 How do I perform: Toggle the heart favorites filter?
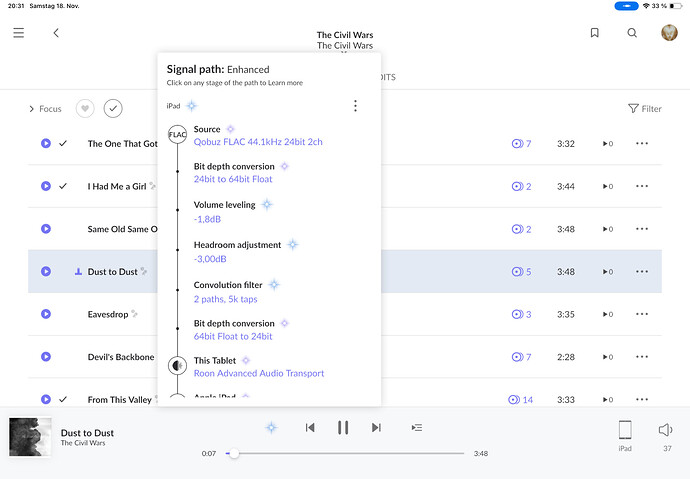[x=85, y=108]
